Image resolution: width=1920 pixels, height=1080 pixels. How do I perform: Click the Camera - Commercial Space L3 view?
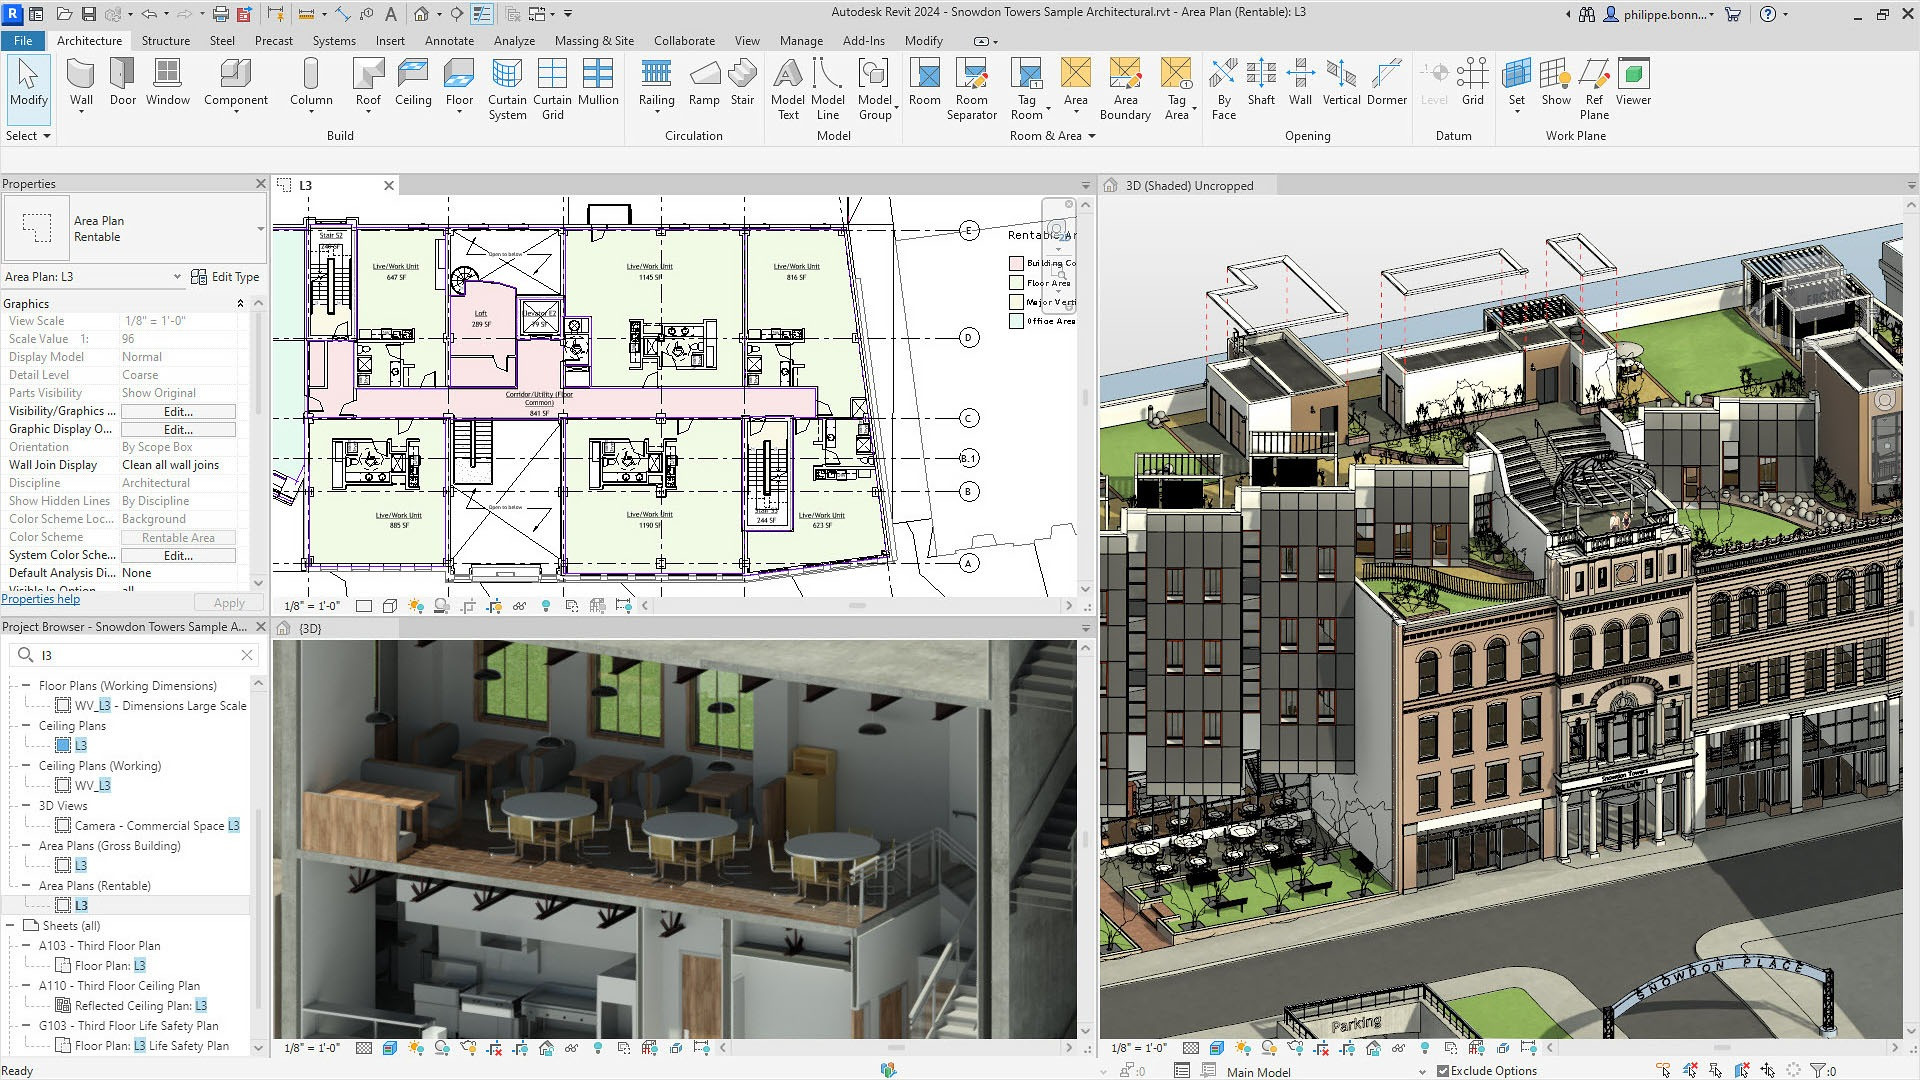[157, 825]
